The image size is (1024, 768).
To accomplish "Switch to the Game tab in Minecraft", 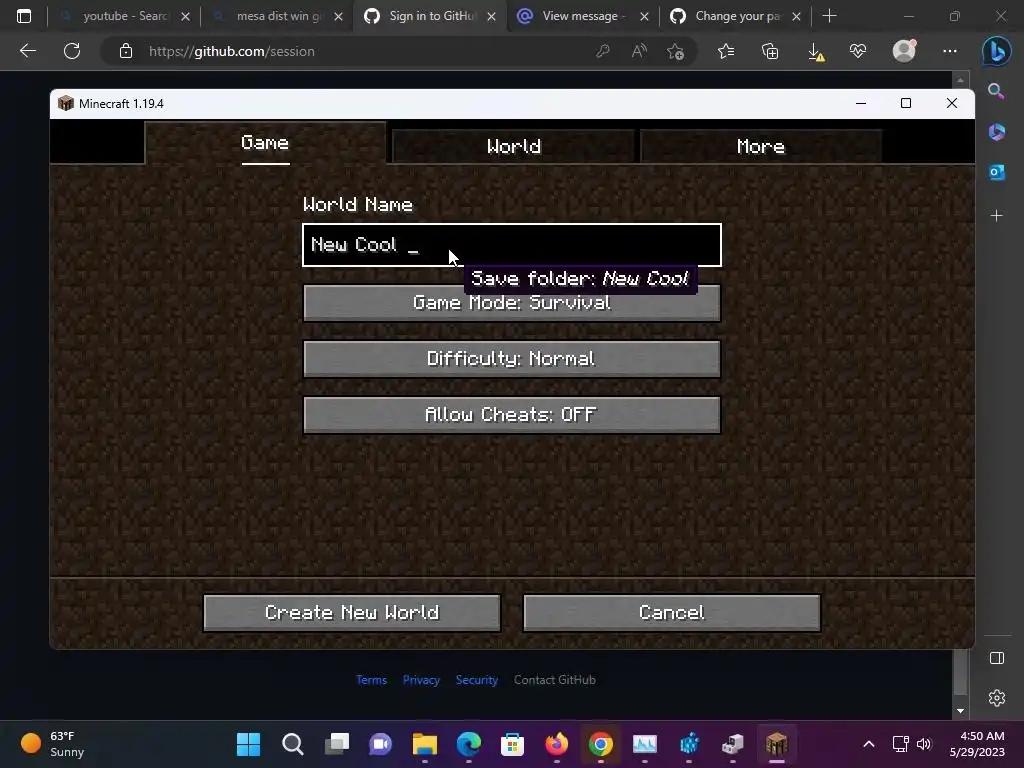I will pos(265,143).
